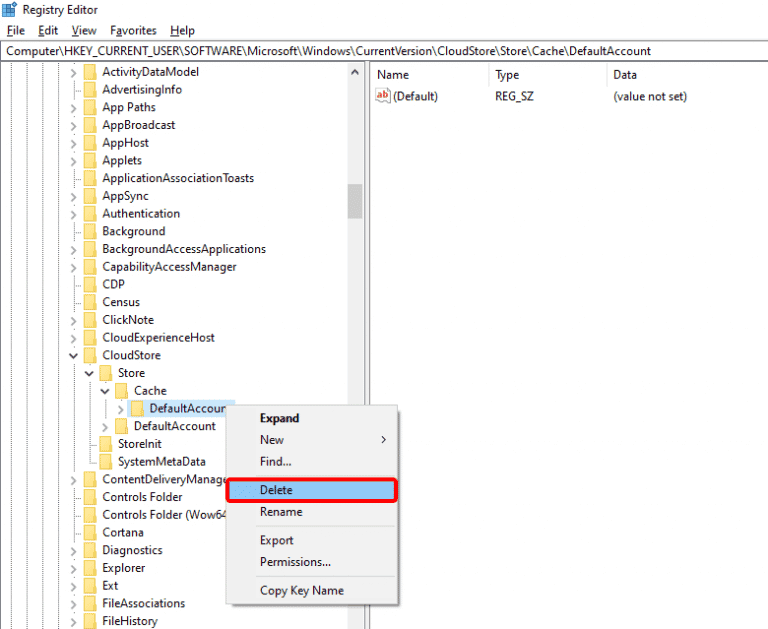Expand the CloudExperienceHost key
Viewport: 768px width, 629px height.
[x=73, y=338]
